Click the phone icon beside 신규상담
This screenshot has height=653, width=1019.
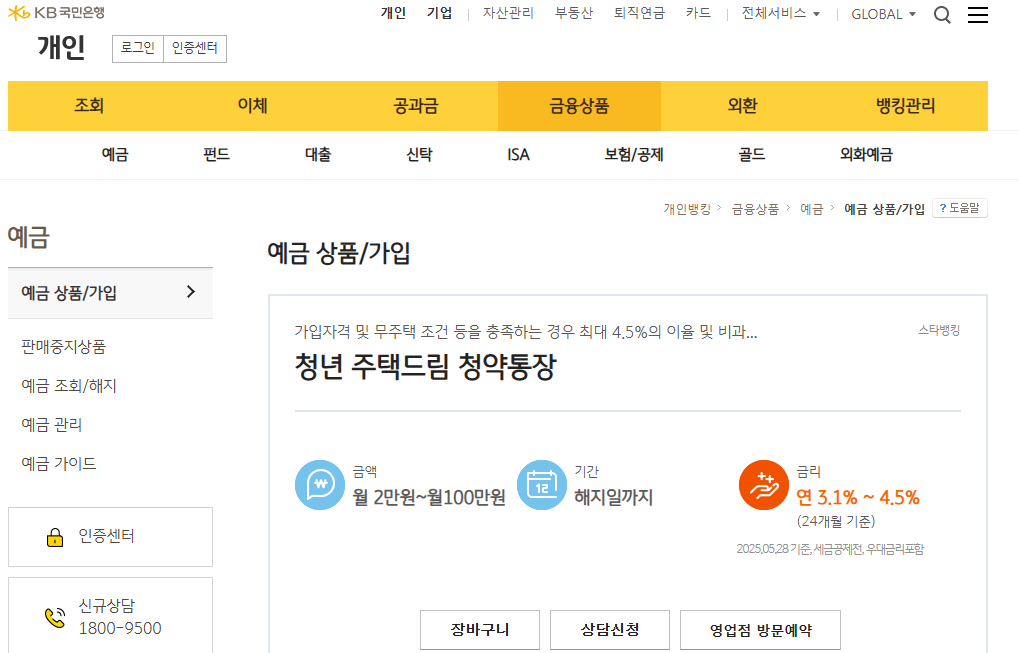[55, 617]
